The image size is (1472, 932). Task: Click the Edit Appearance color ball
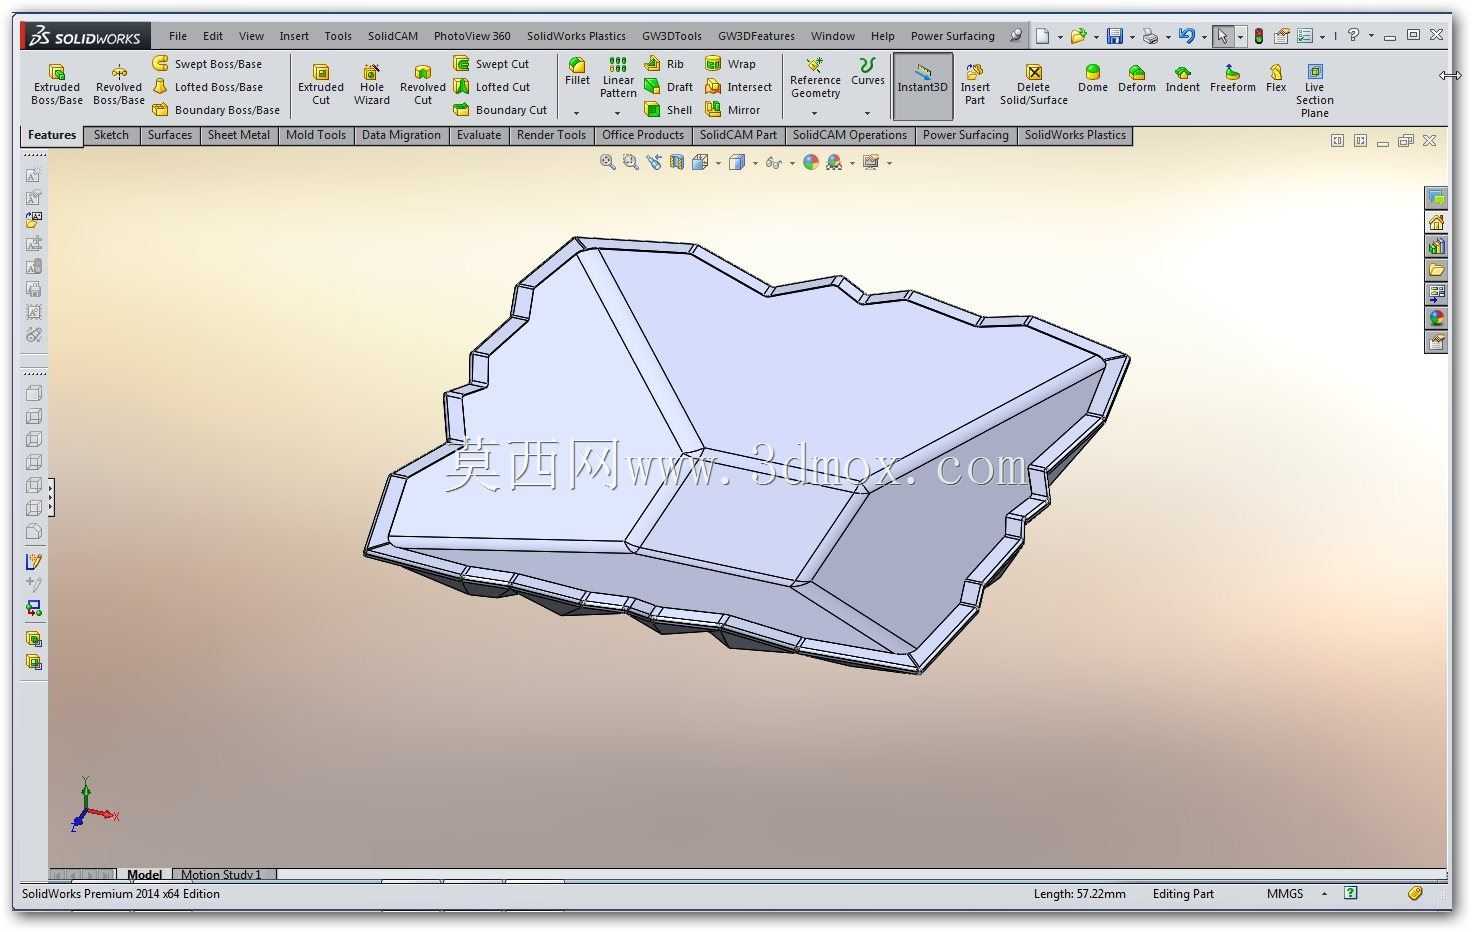pyautogui.click(x=811, y=162)
